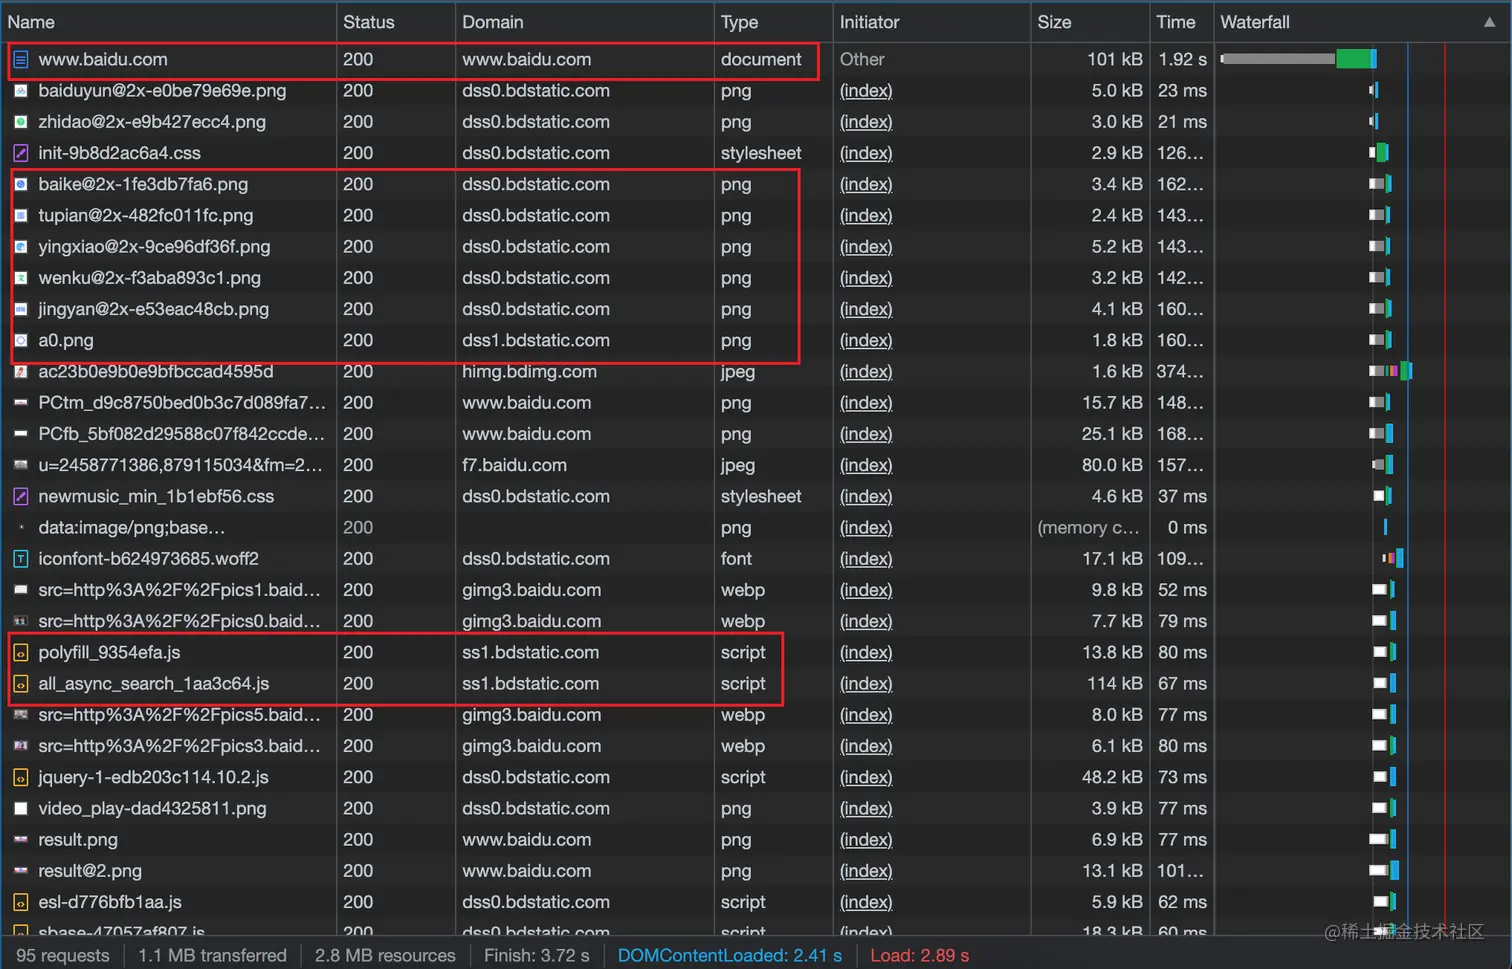
Task: Click the waterfall bar of www.baidu.com request
Action: click(x=1299, y=59)
